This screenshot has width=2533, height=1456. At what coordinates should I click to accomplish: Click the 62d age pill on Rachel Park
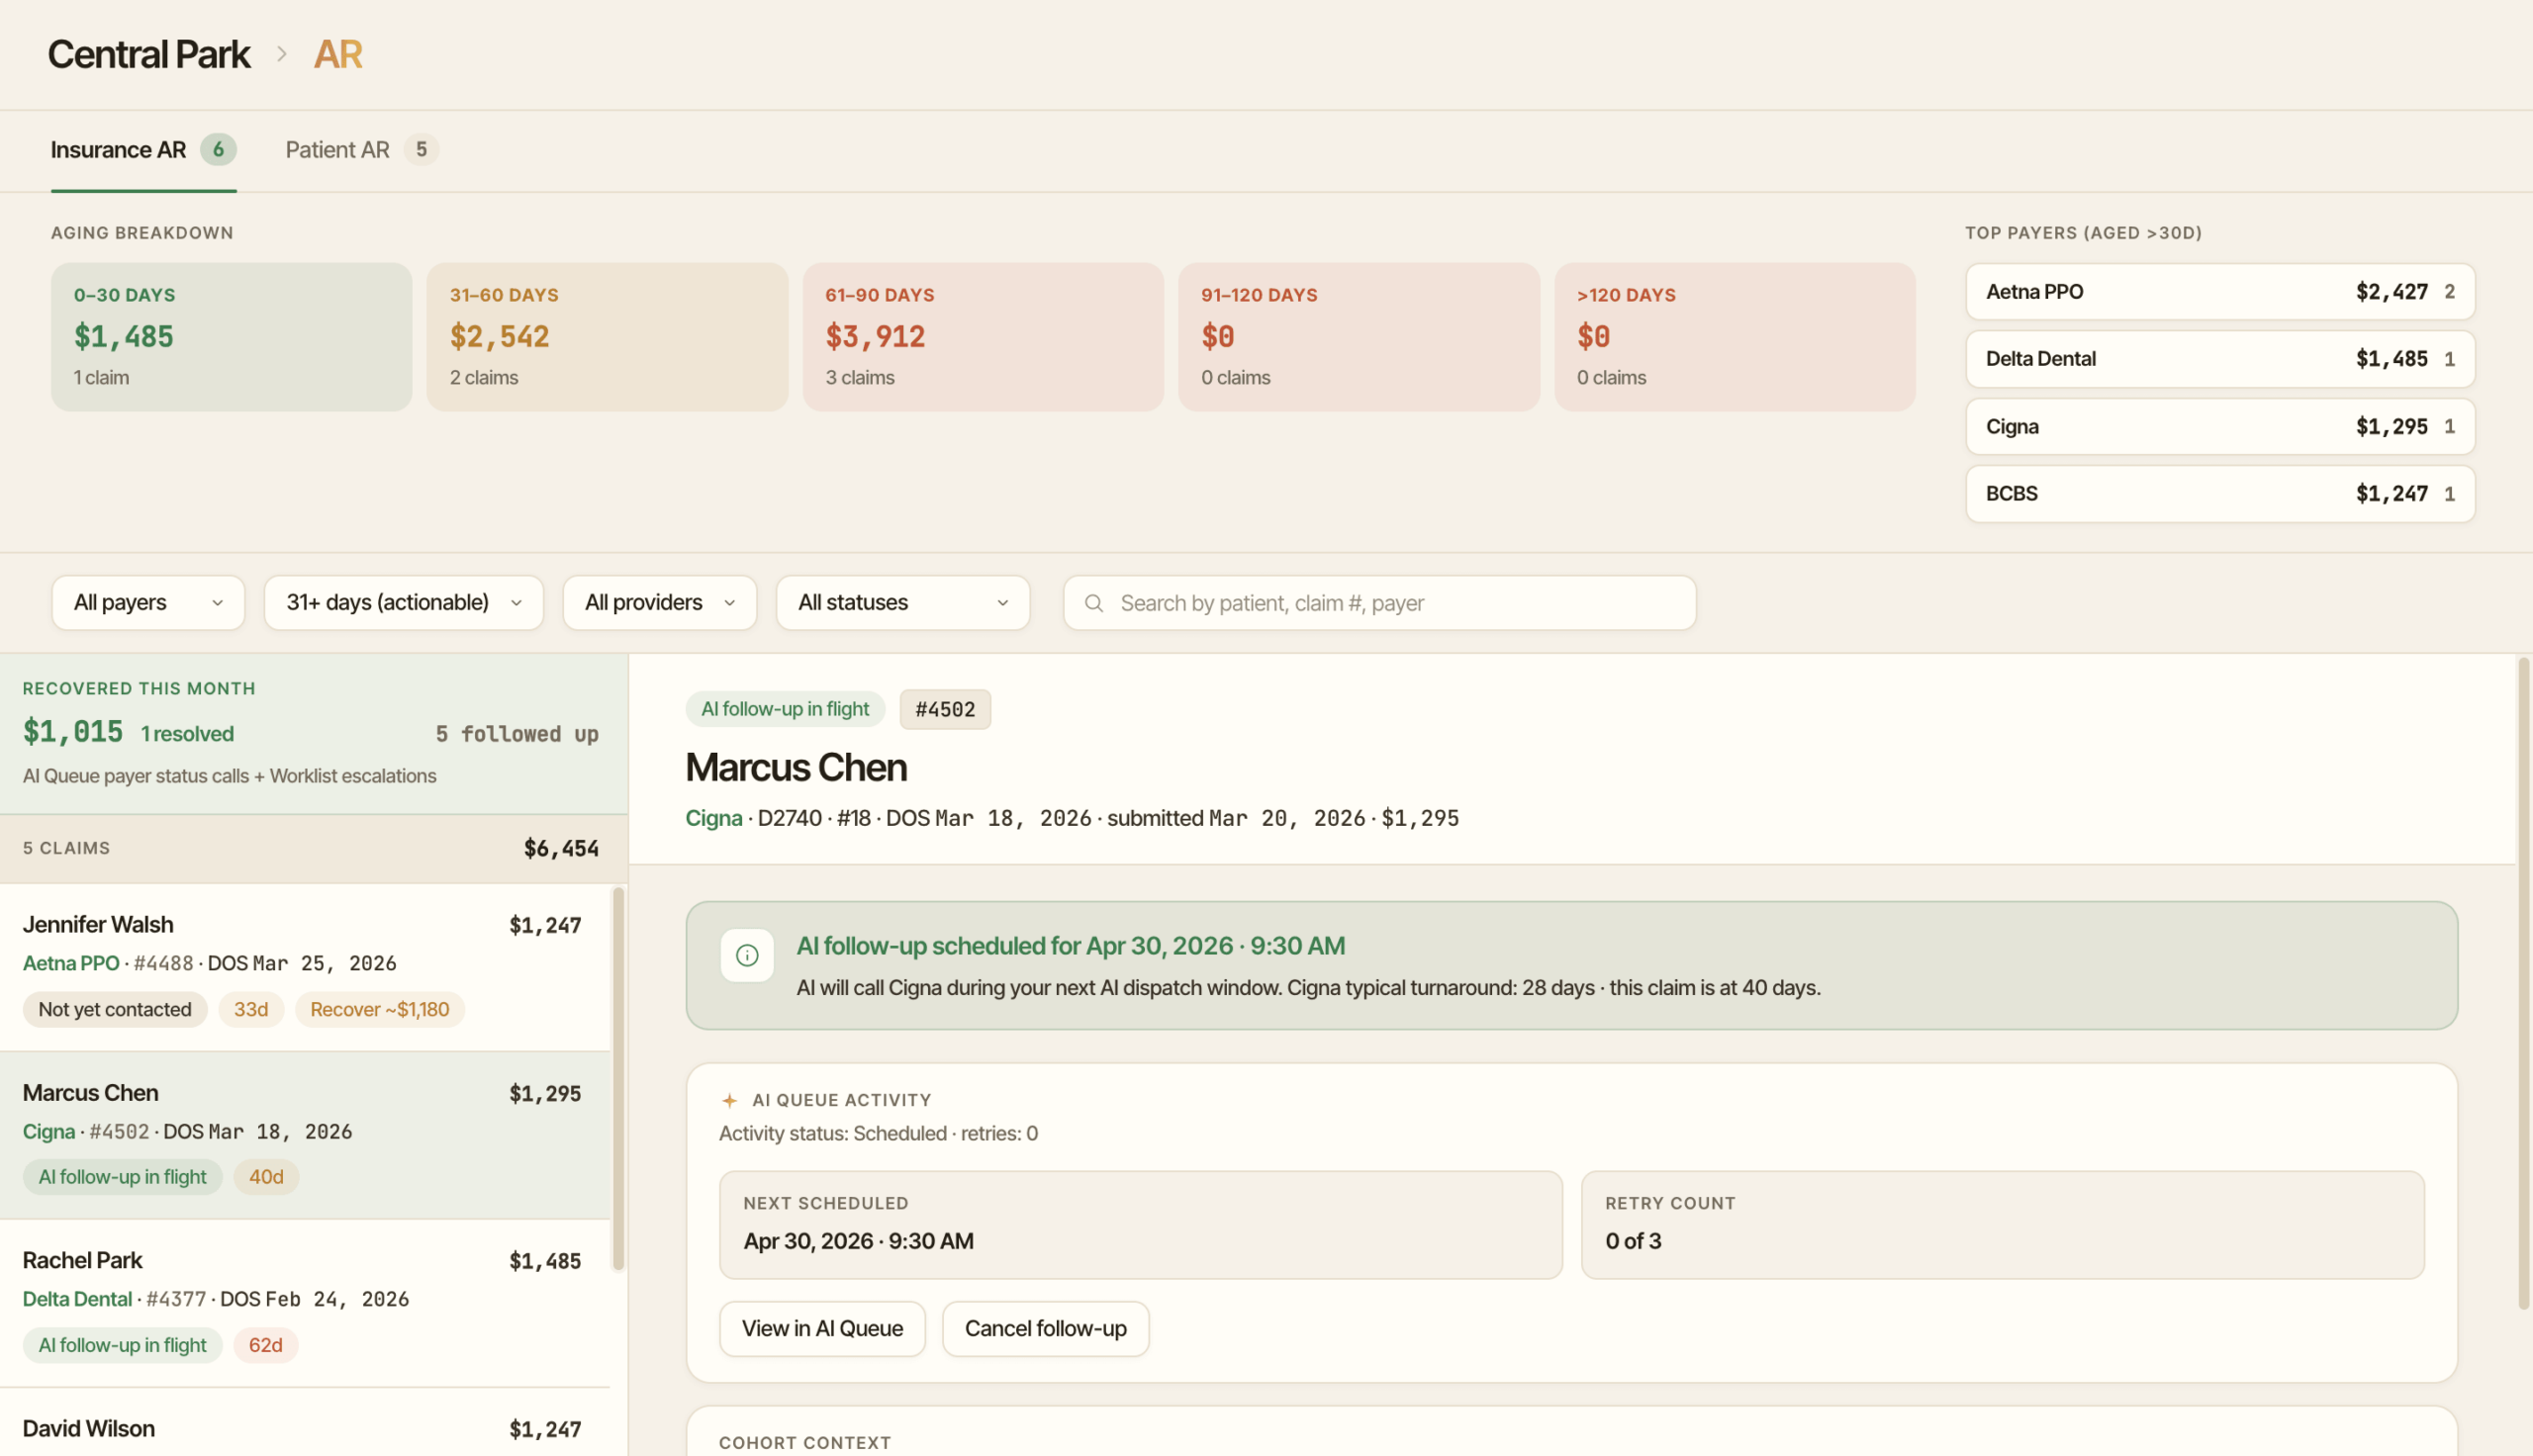click(266, 1346)
